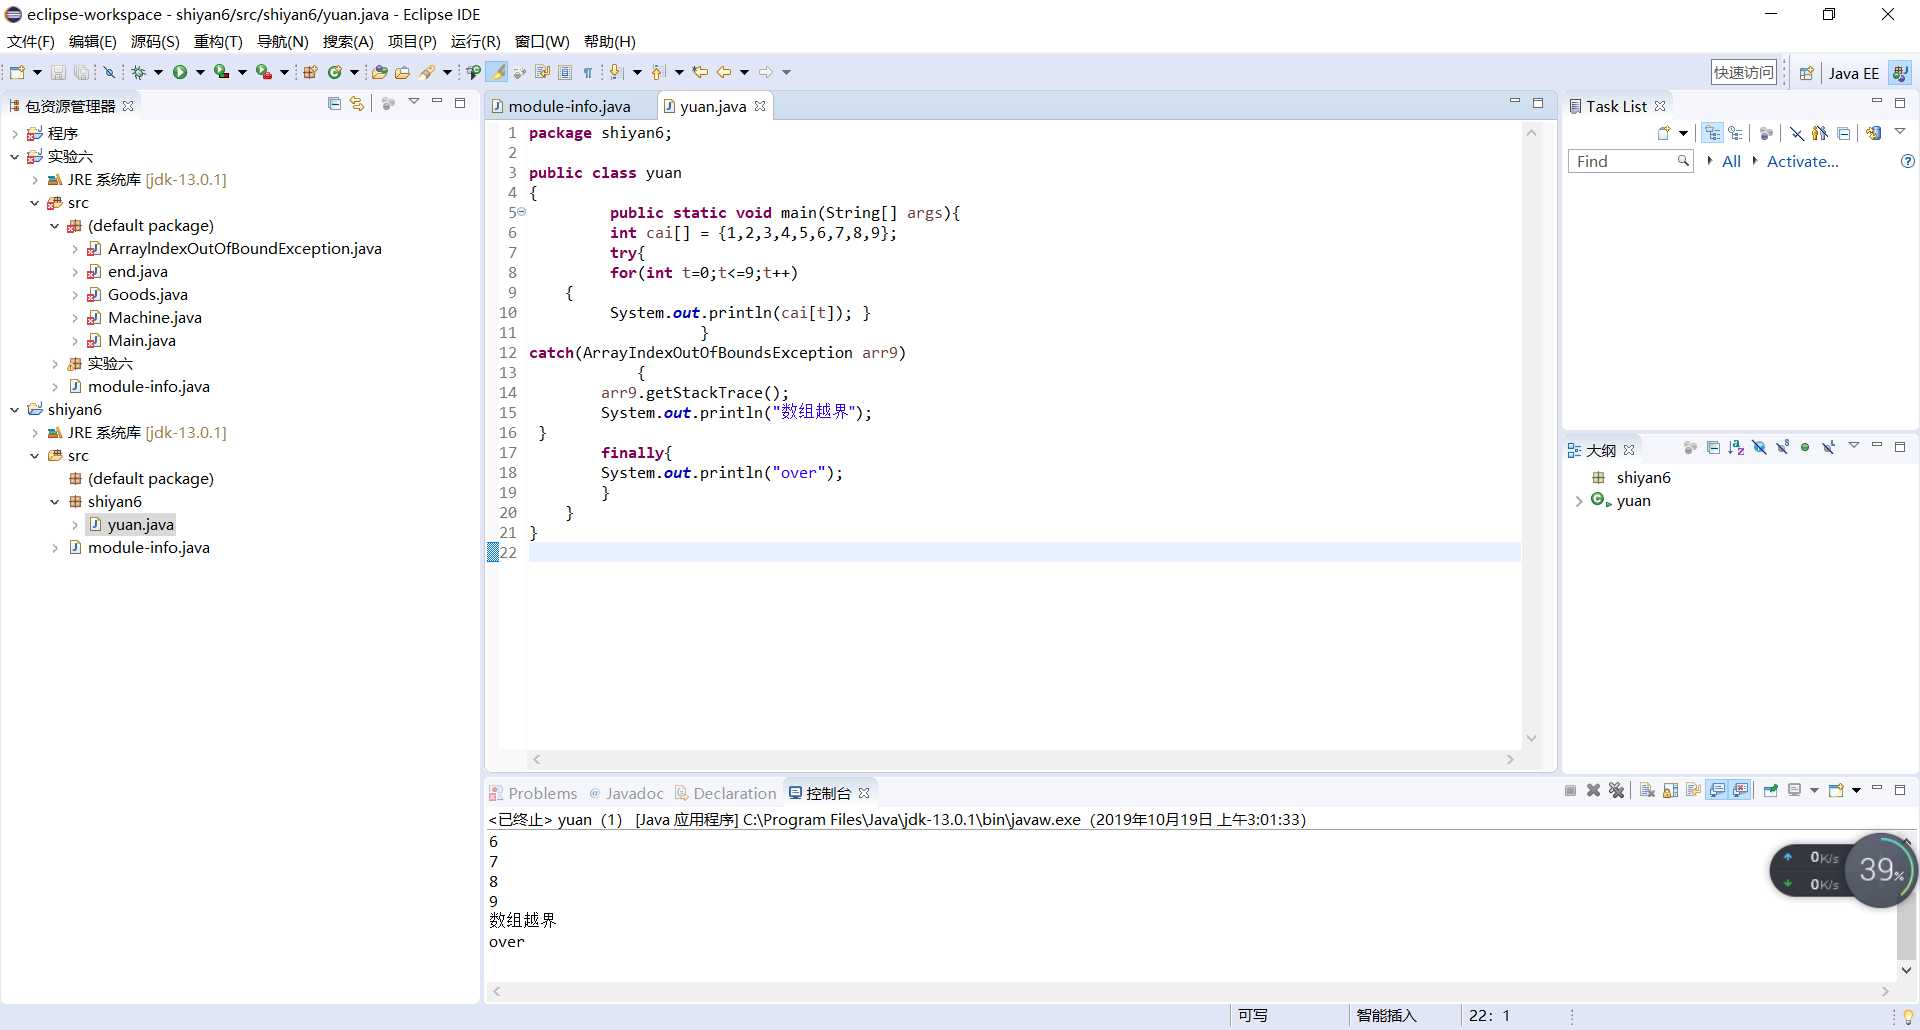This screenshot has height=1030, width=1920.
Task: Click the editor horizontal scrollbar right arrow
Action: (x=1510, y=760)
